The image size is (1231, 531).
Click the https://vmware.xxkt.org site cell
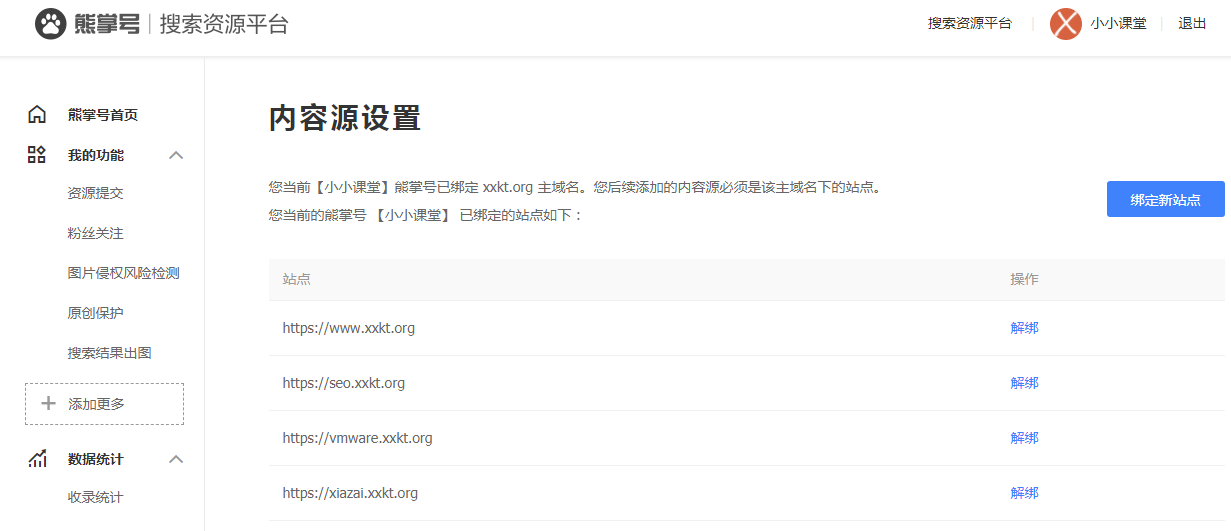(358, 438)
